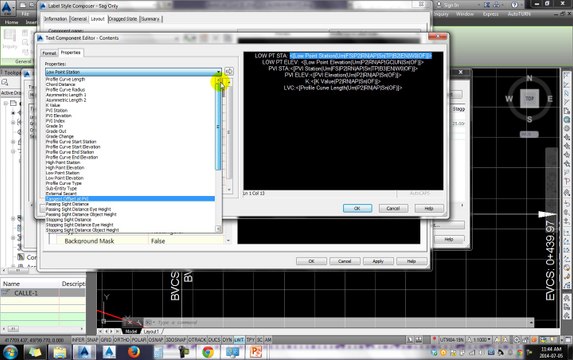Click Help in the Text Component Editor
This screenshot has width=573, height=360.
coord(429,208)
